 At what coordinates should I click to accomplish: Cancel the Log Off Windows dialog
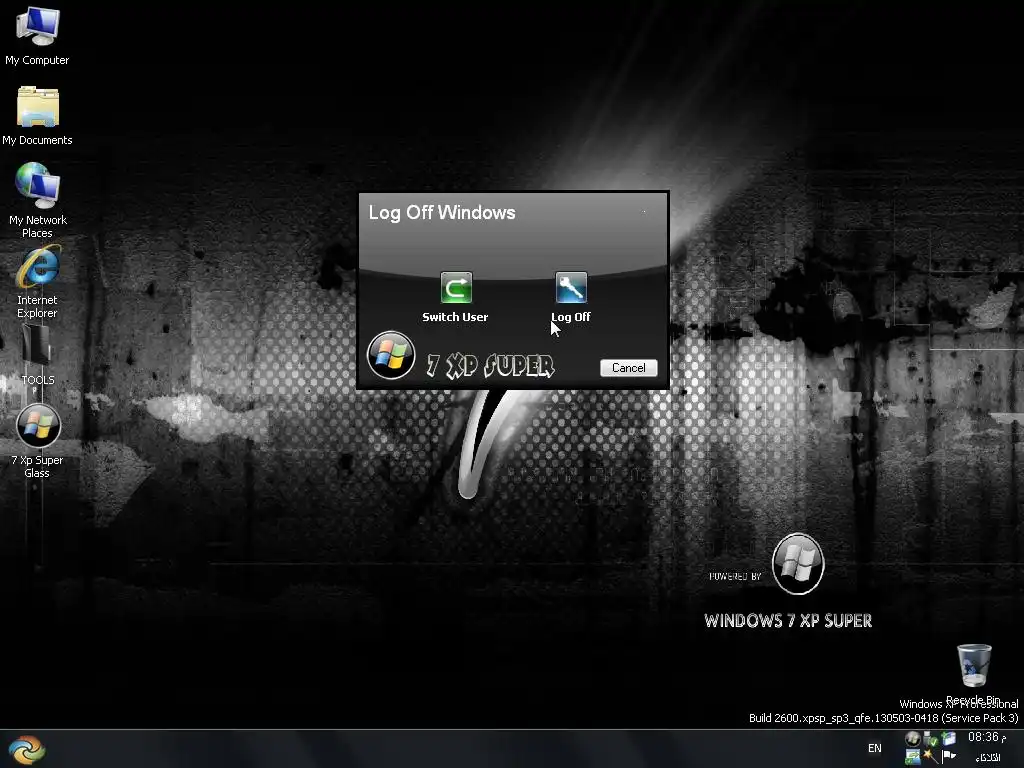coord(628,368)
